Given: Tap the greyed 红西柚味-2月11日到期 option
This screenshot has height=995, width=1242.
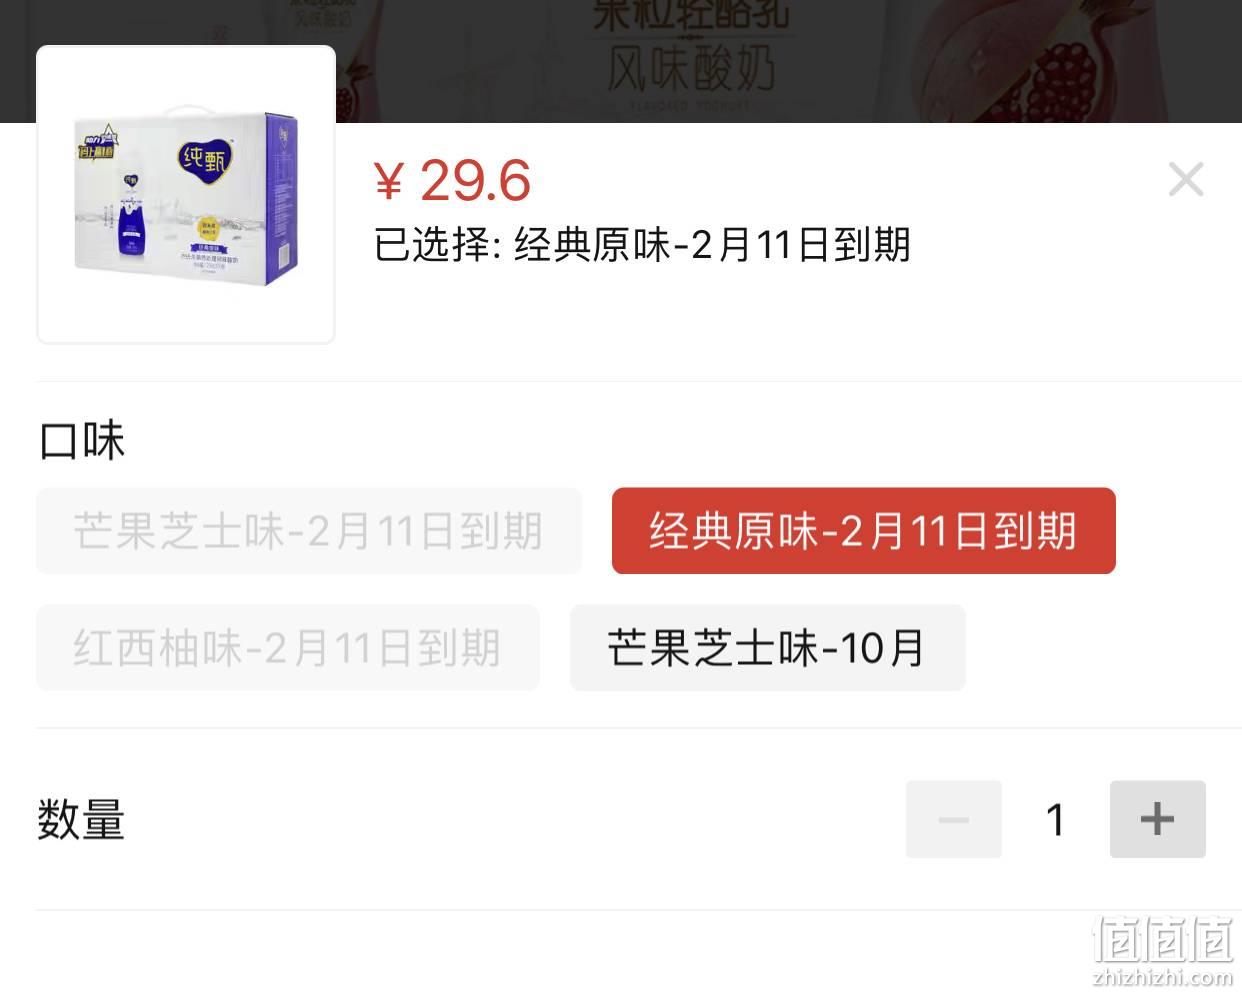Looking at the screenshot, I should point(287,648).
